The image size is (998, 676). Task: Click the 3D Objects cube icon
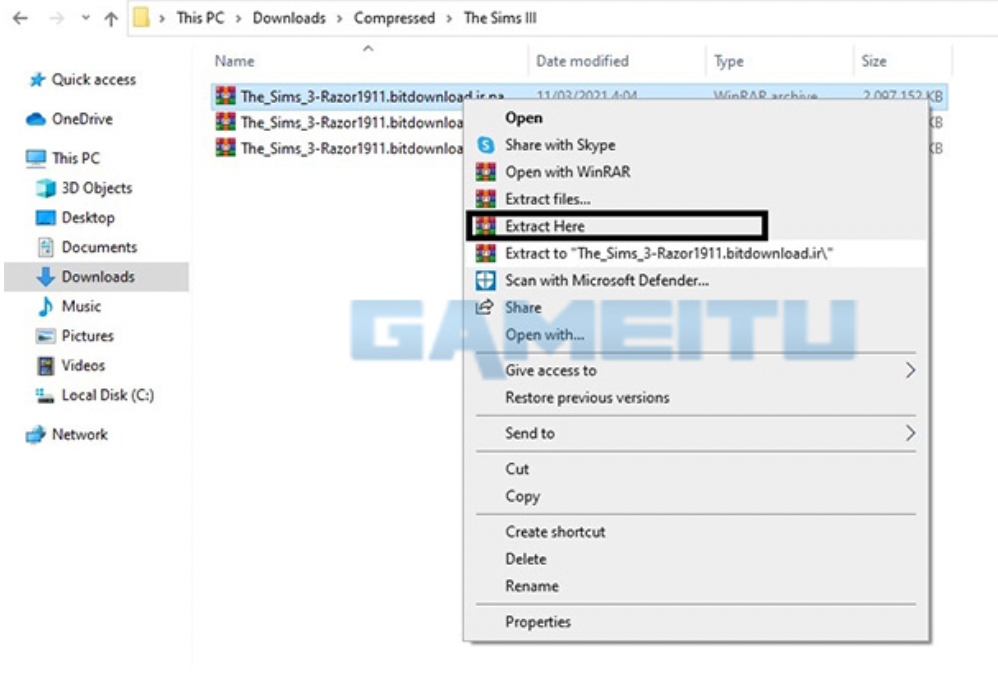click(x=46, y=188)
